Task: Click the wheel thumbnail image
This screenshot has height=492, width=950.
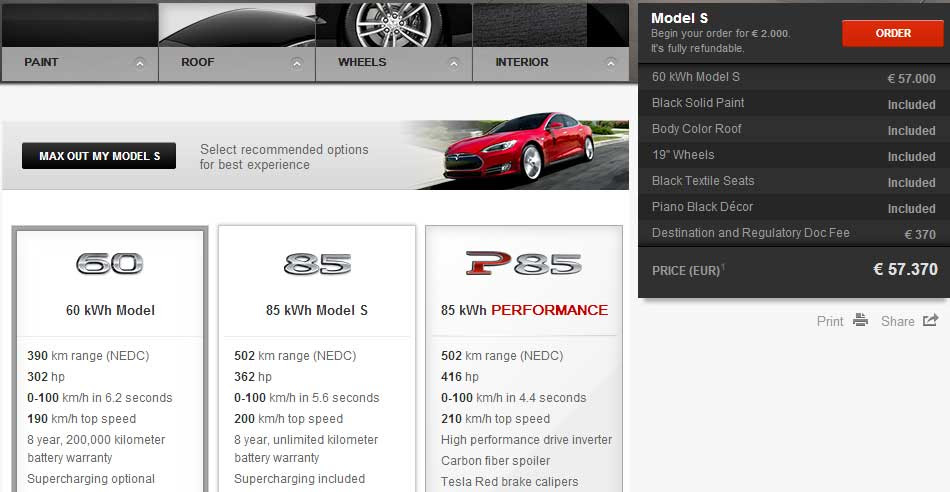Action: coord(394,24)
